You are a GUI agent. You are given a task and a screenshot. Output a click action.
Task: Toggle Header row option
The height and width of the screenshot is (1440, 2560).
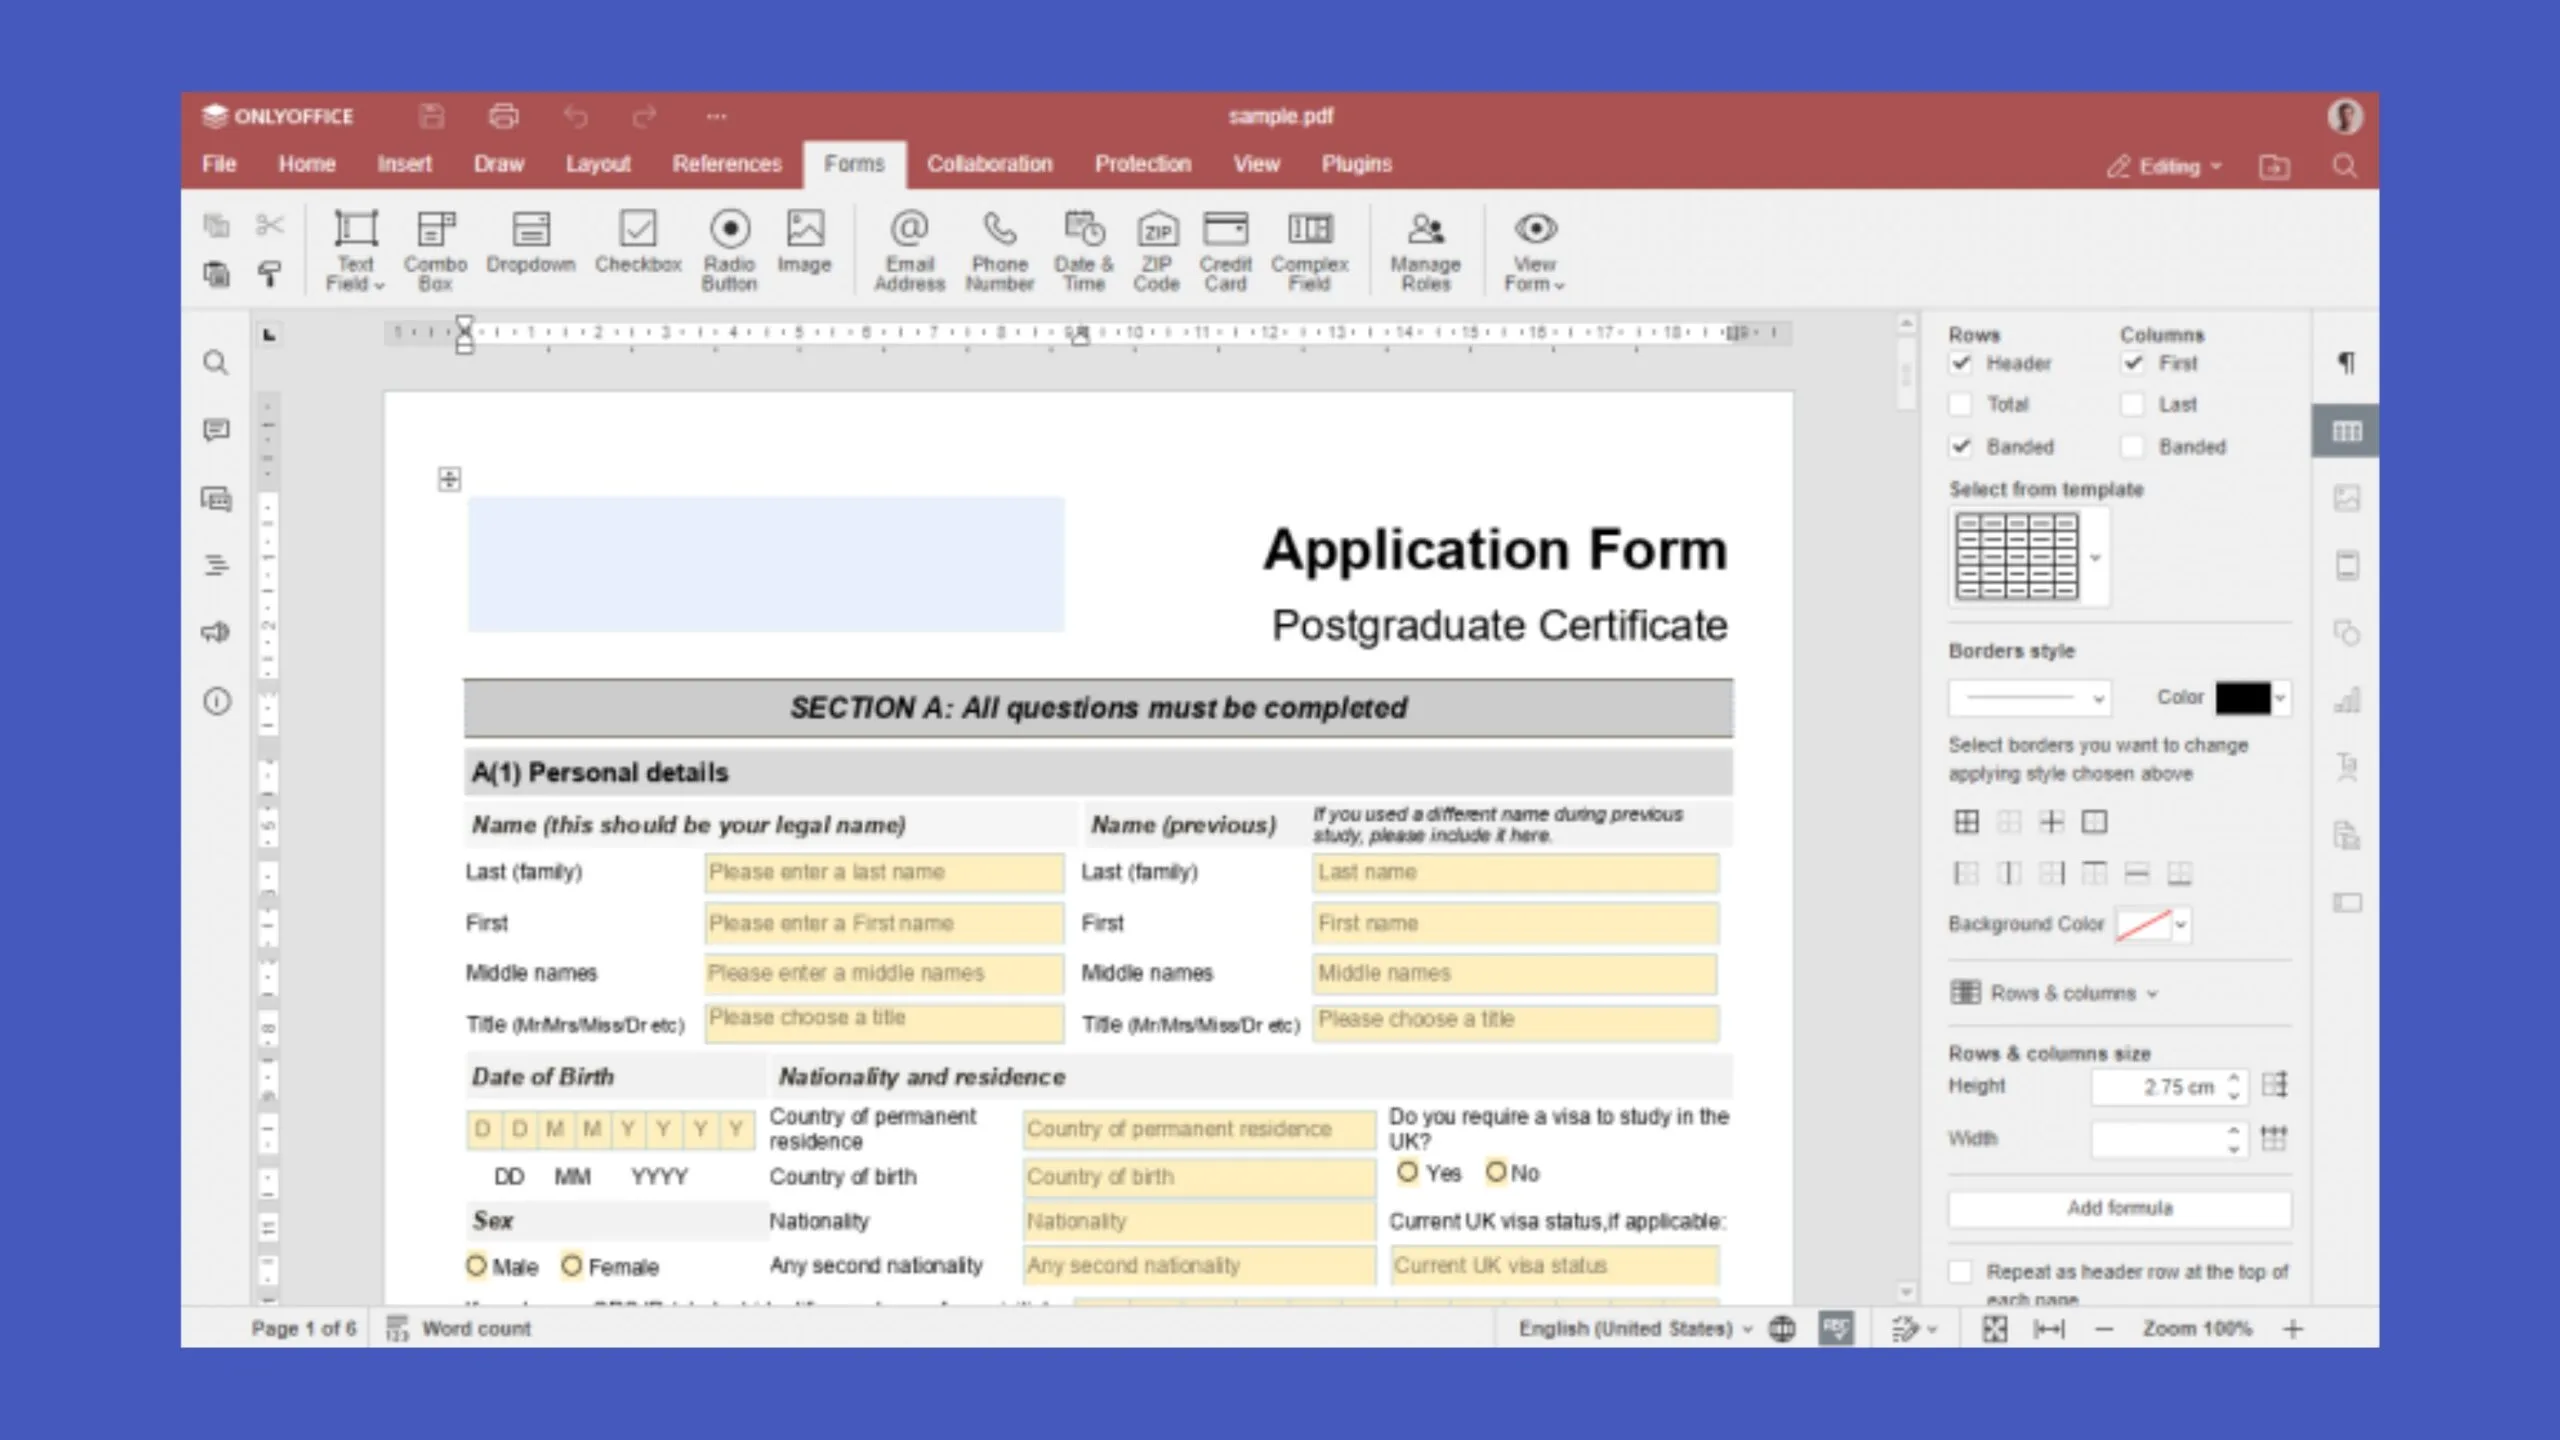click(x=1962, y=362)
